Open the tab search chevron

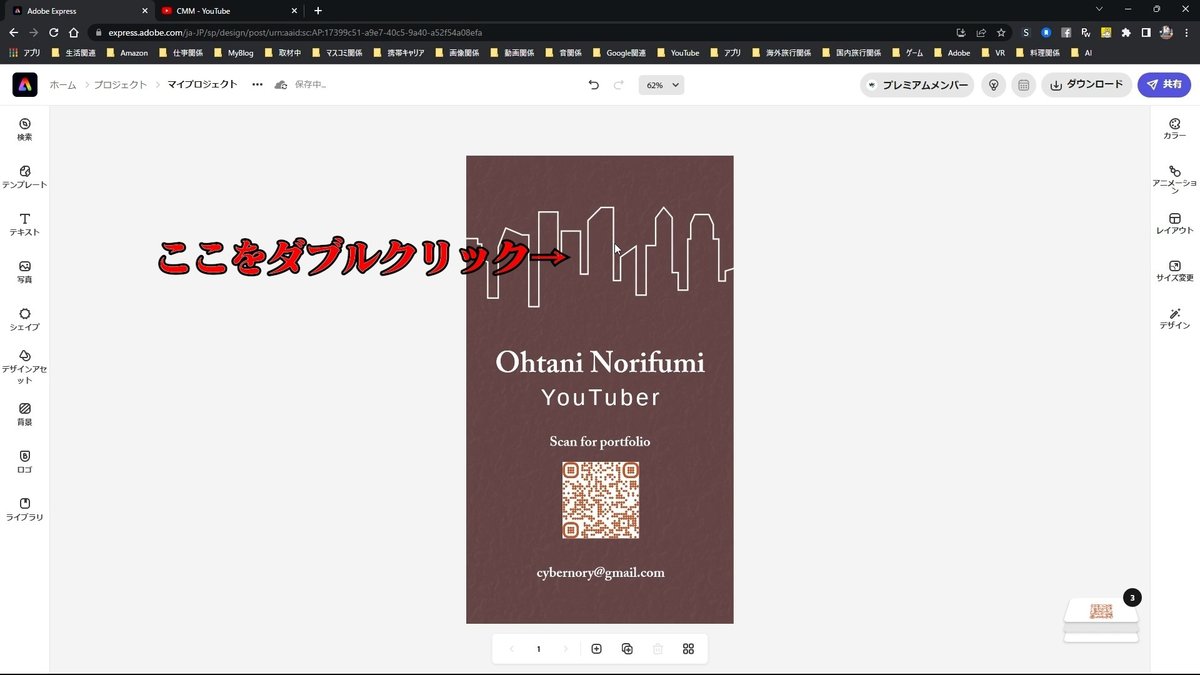click(x=1100, y=9)
